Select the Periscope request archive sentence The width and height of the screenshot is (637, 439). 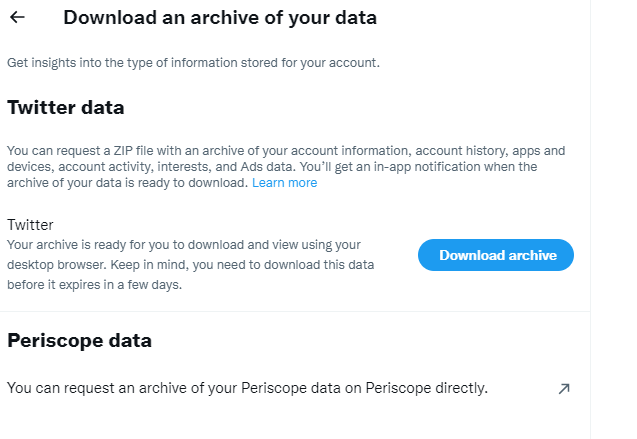tap(247, 387)
